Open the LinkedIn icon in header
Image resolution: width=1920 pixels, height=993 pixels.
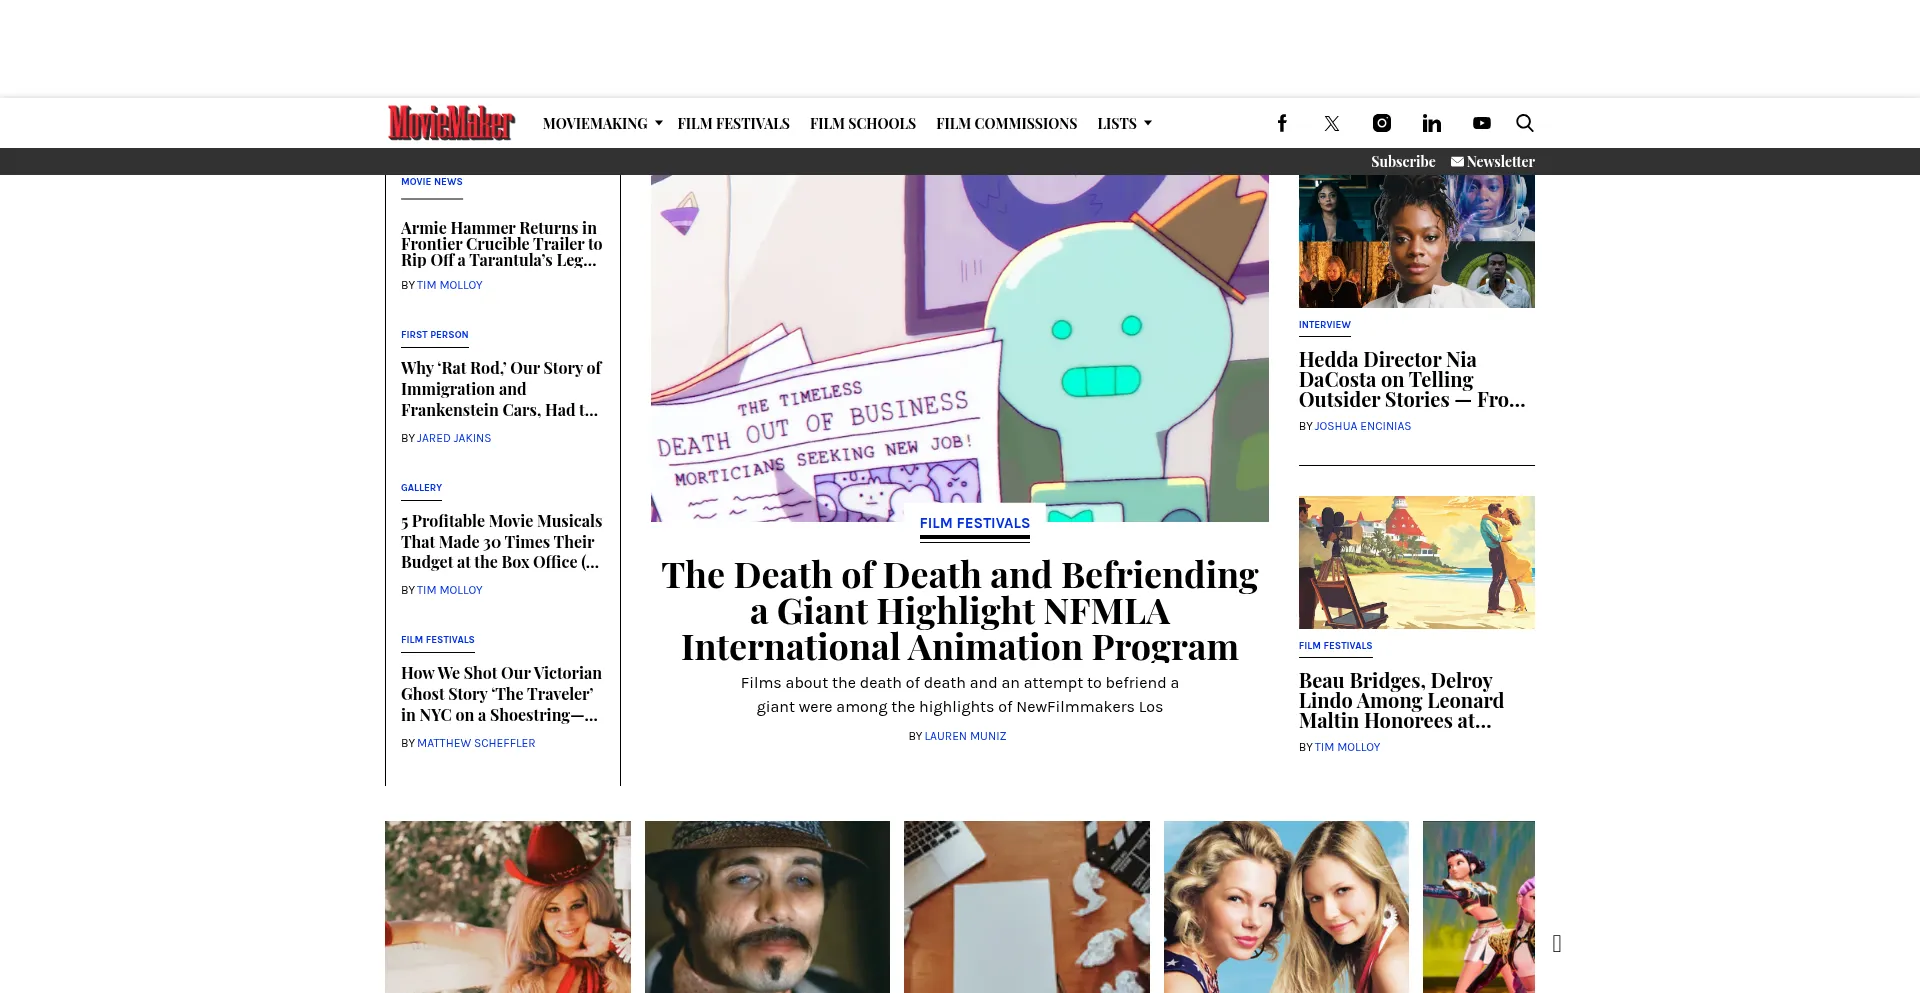pyautogui.click(x=1432, y=123)
